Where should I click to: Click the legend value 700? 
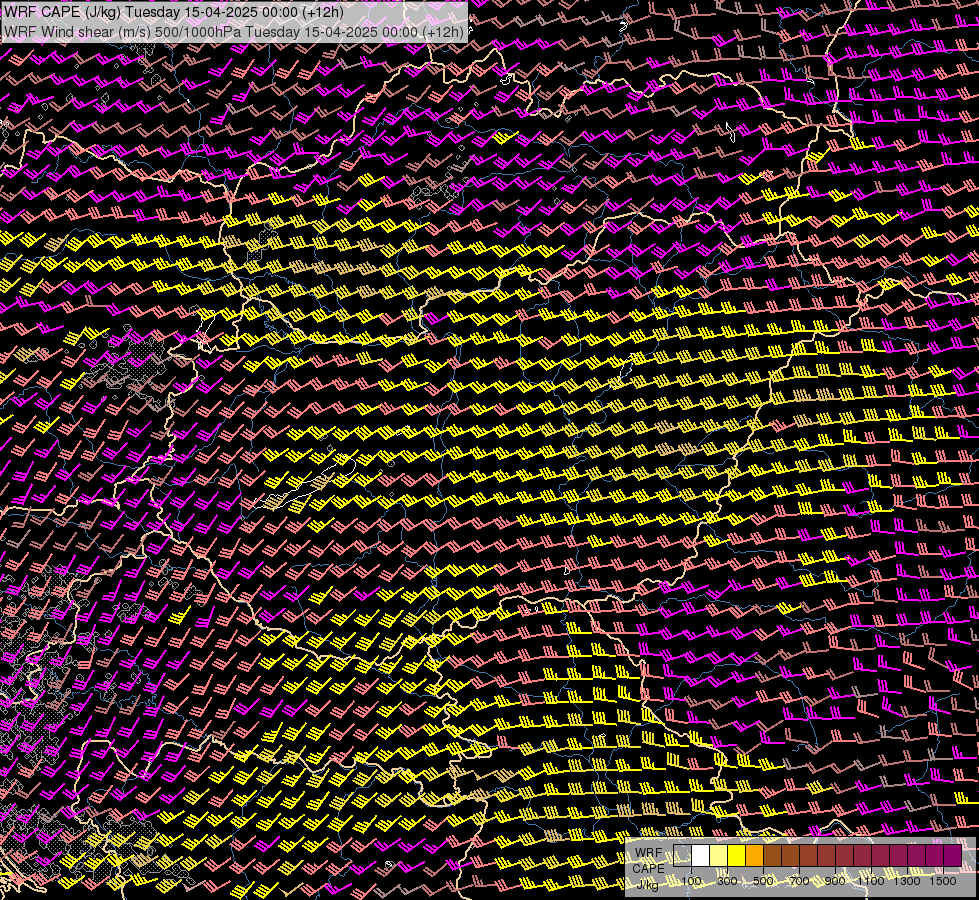(x=799, y=881)
